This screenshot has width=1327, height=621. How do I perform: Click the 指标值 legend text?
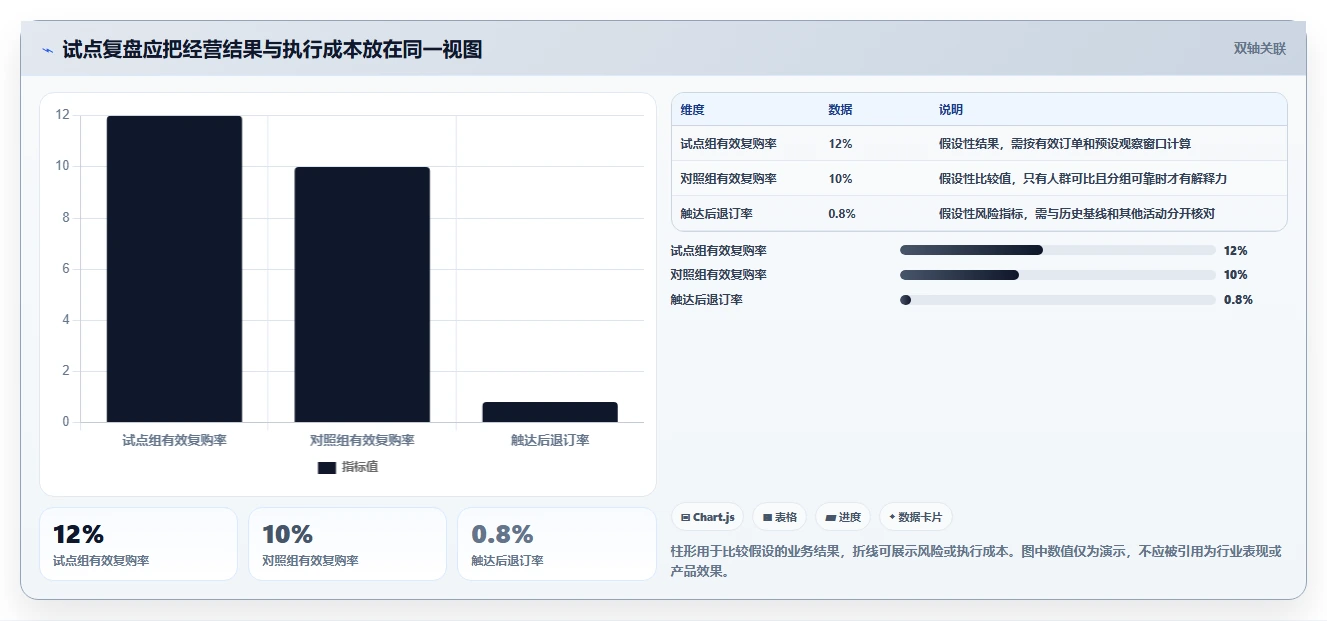pos(360,467)
